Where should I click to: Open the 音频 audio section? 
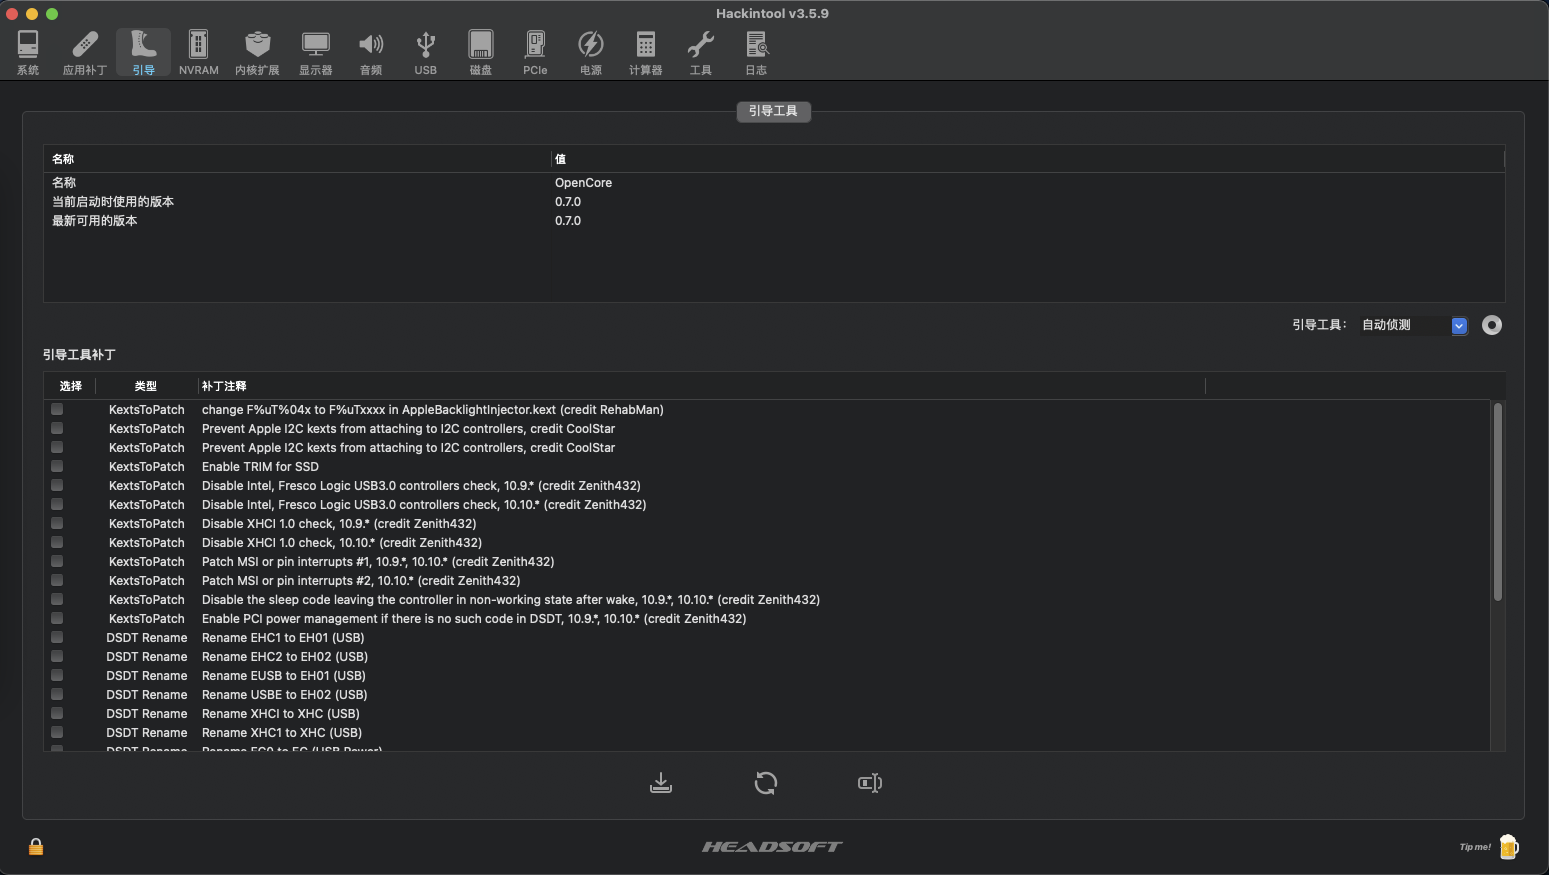[x=371, y=52]
